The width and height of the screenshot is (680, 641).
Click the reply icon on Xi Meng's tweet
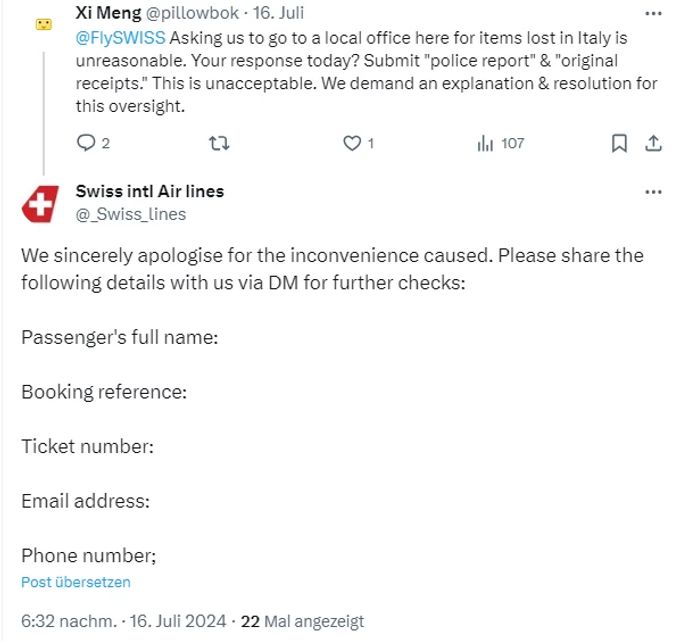tap(85, 143)
